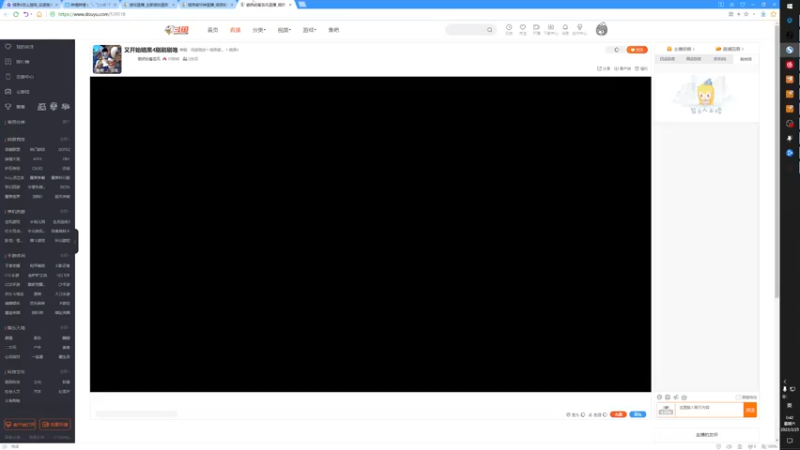Reload the page with the green refresh icon
Screen dimensions: 800x450
(16, 14)
